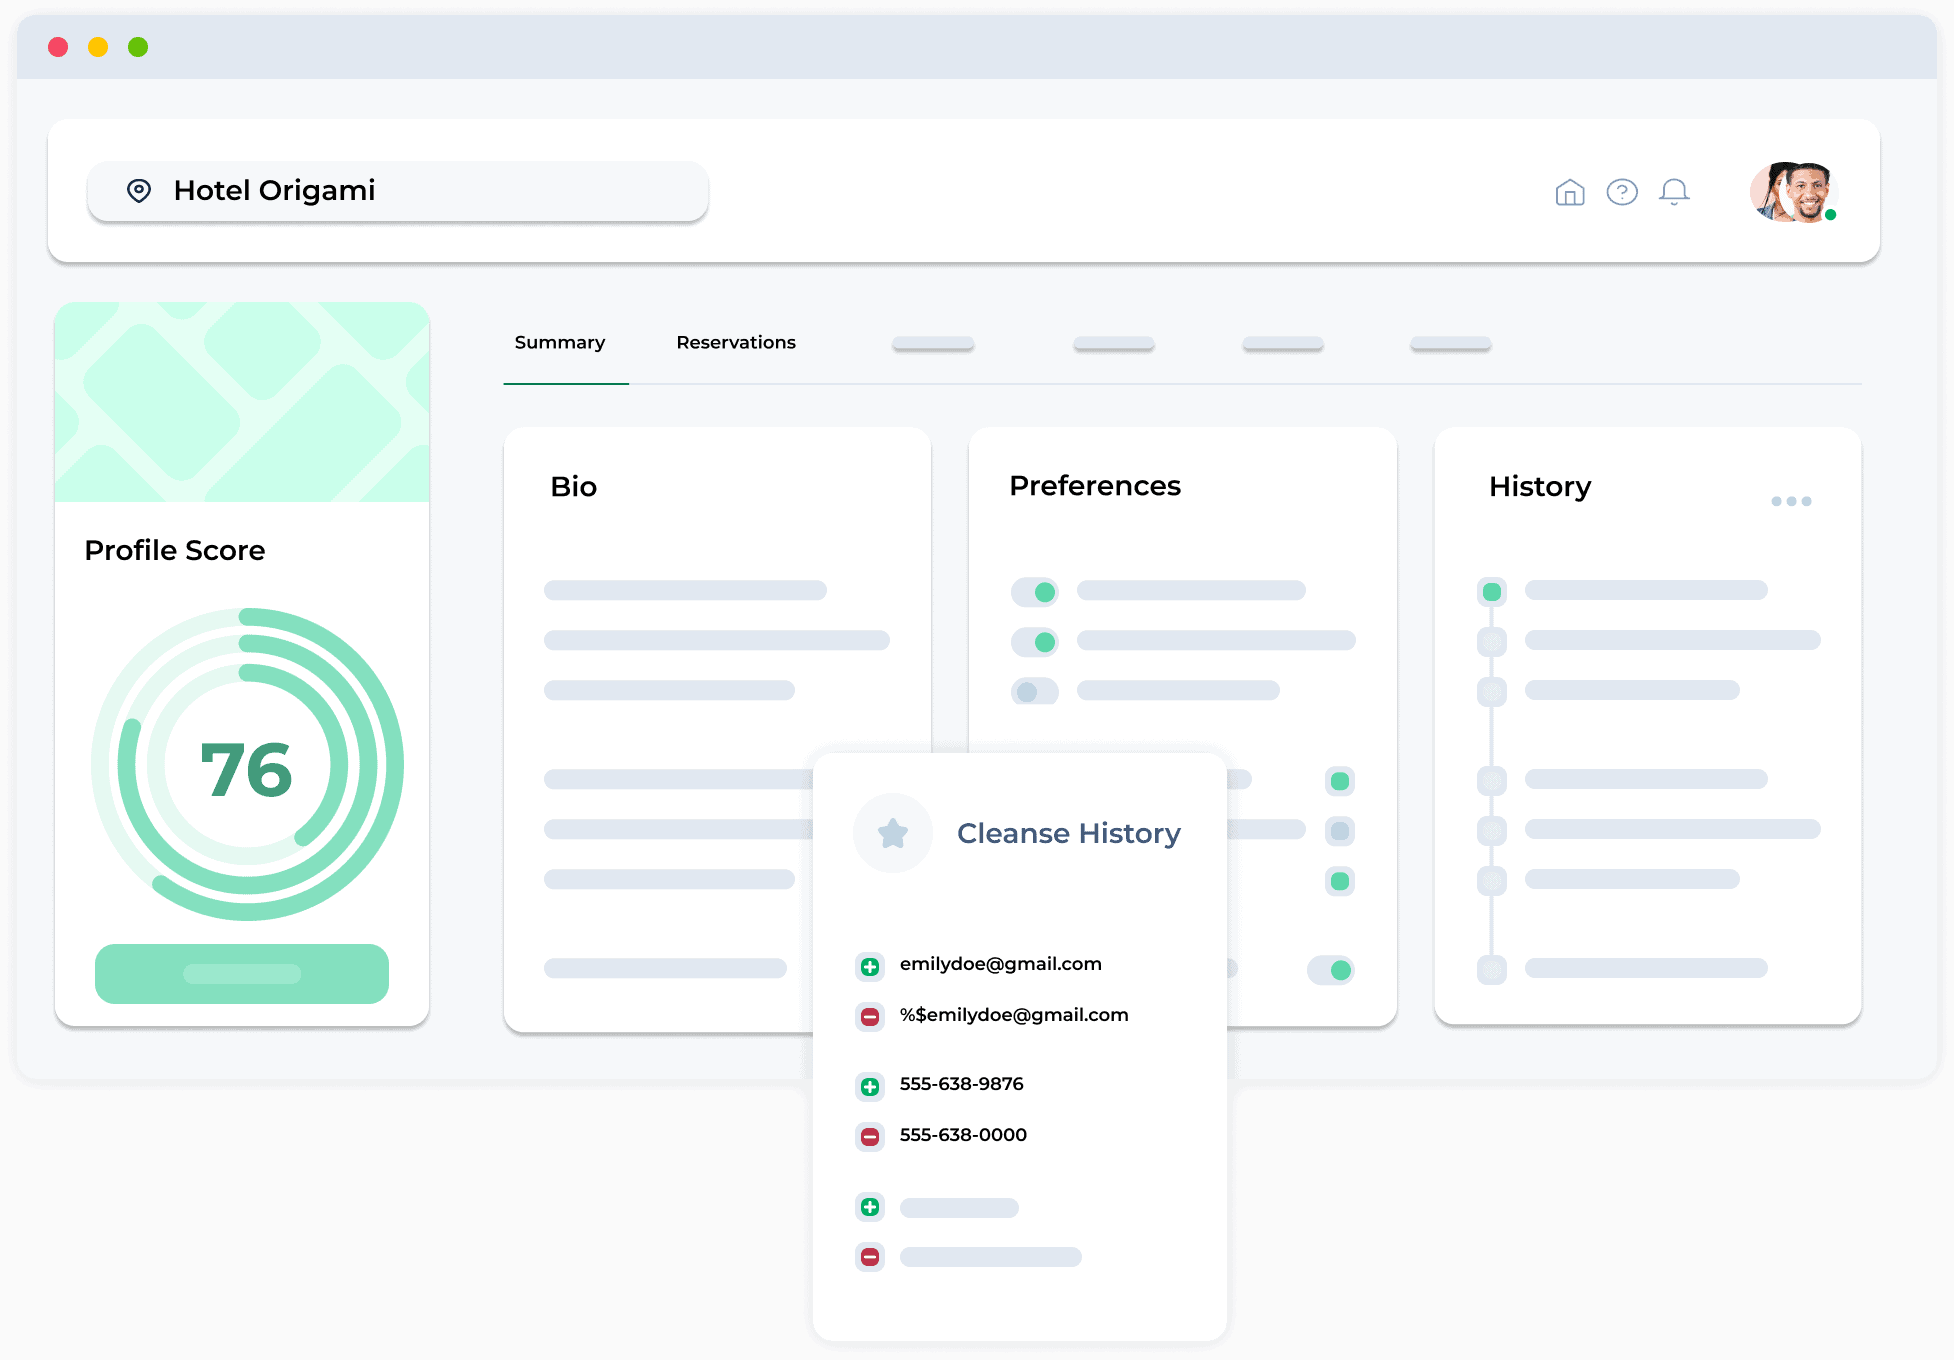Enable the third disabled Preferences switch
The image size is (1954, 1360).
pos(1035,691)
